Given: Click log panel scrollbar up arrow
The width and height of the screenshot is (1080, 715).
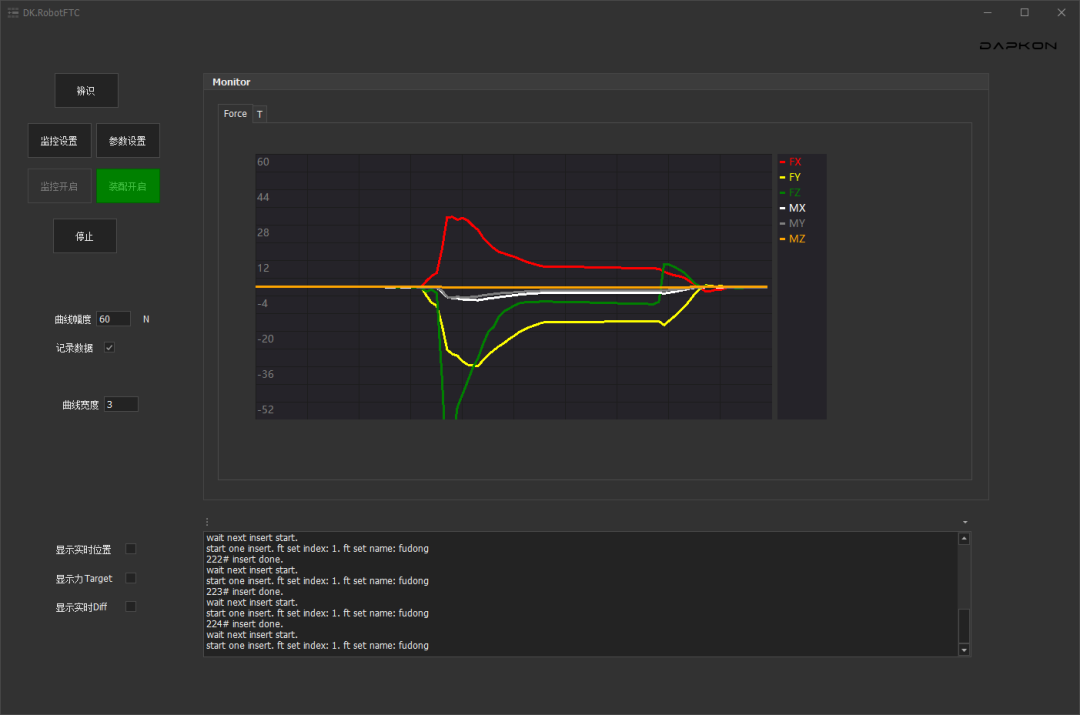Looking at the screenshot, I should click(964, 539).
